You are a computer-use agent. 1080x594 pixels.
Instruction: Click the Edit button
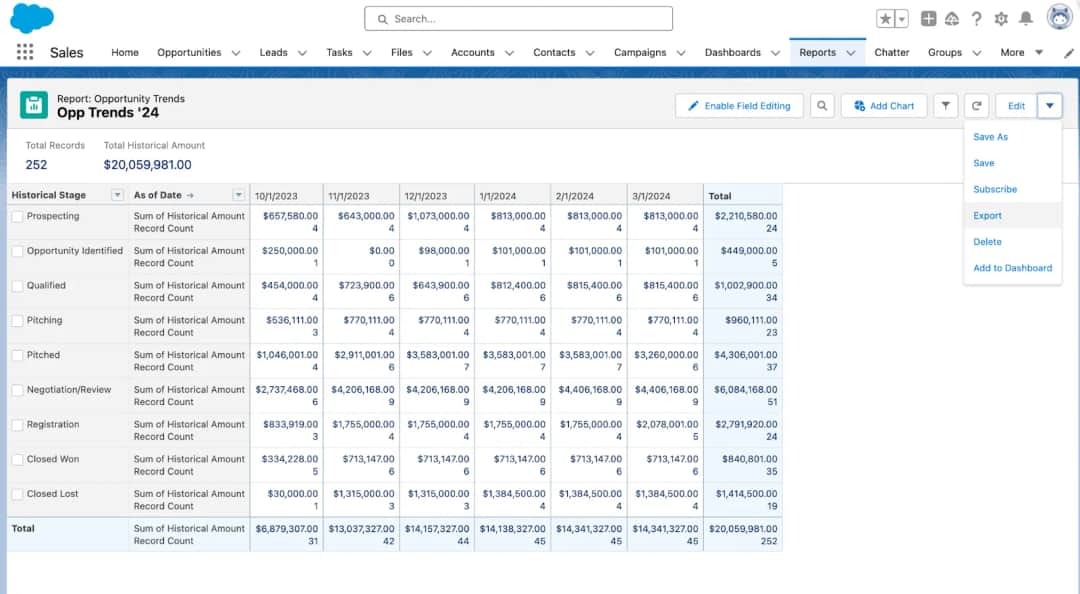pyautogui.click(x=1016, y=105)
